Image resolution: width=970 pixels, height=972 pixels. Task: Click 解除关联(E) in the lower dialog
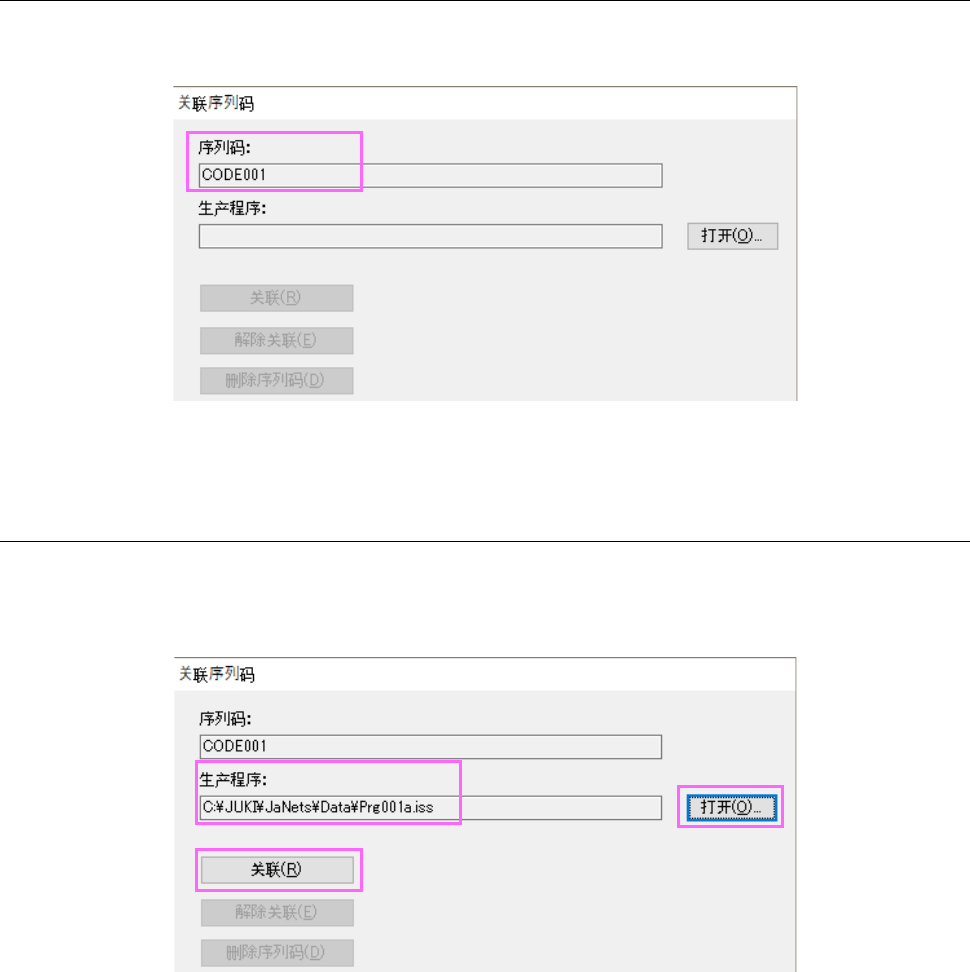277,912
